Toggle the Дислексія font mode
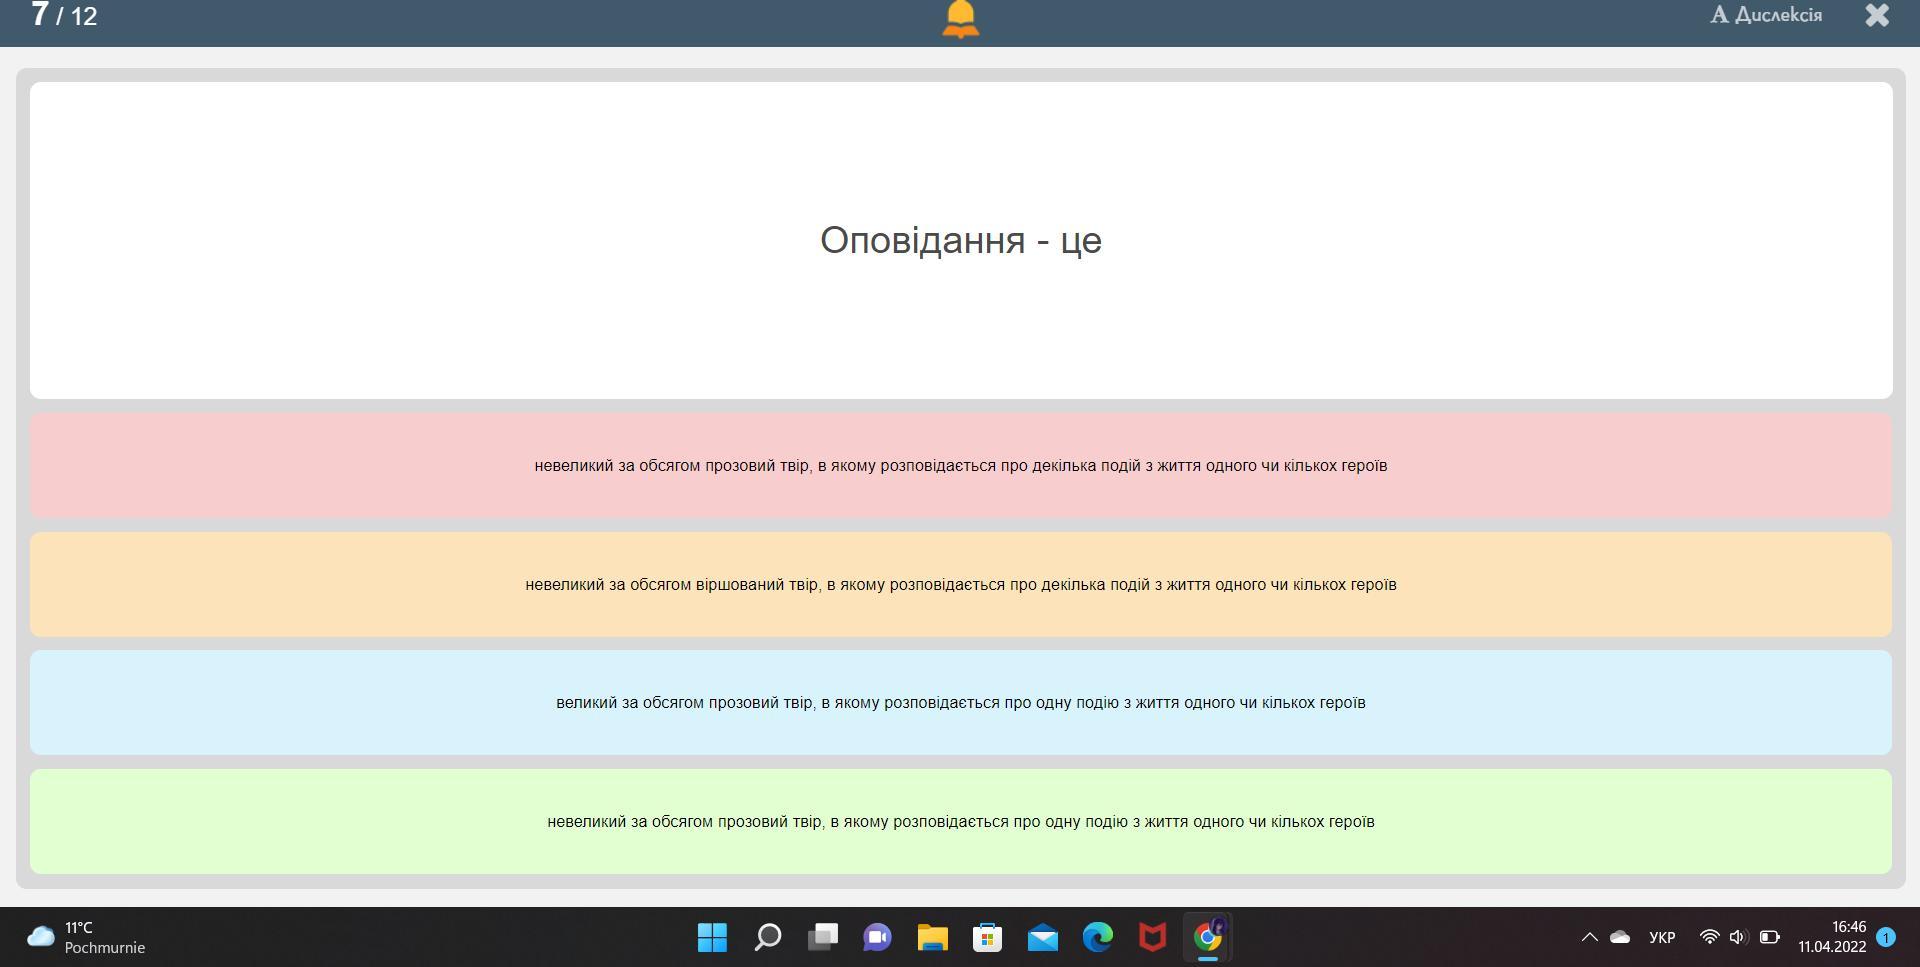 1766,15
